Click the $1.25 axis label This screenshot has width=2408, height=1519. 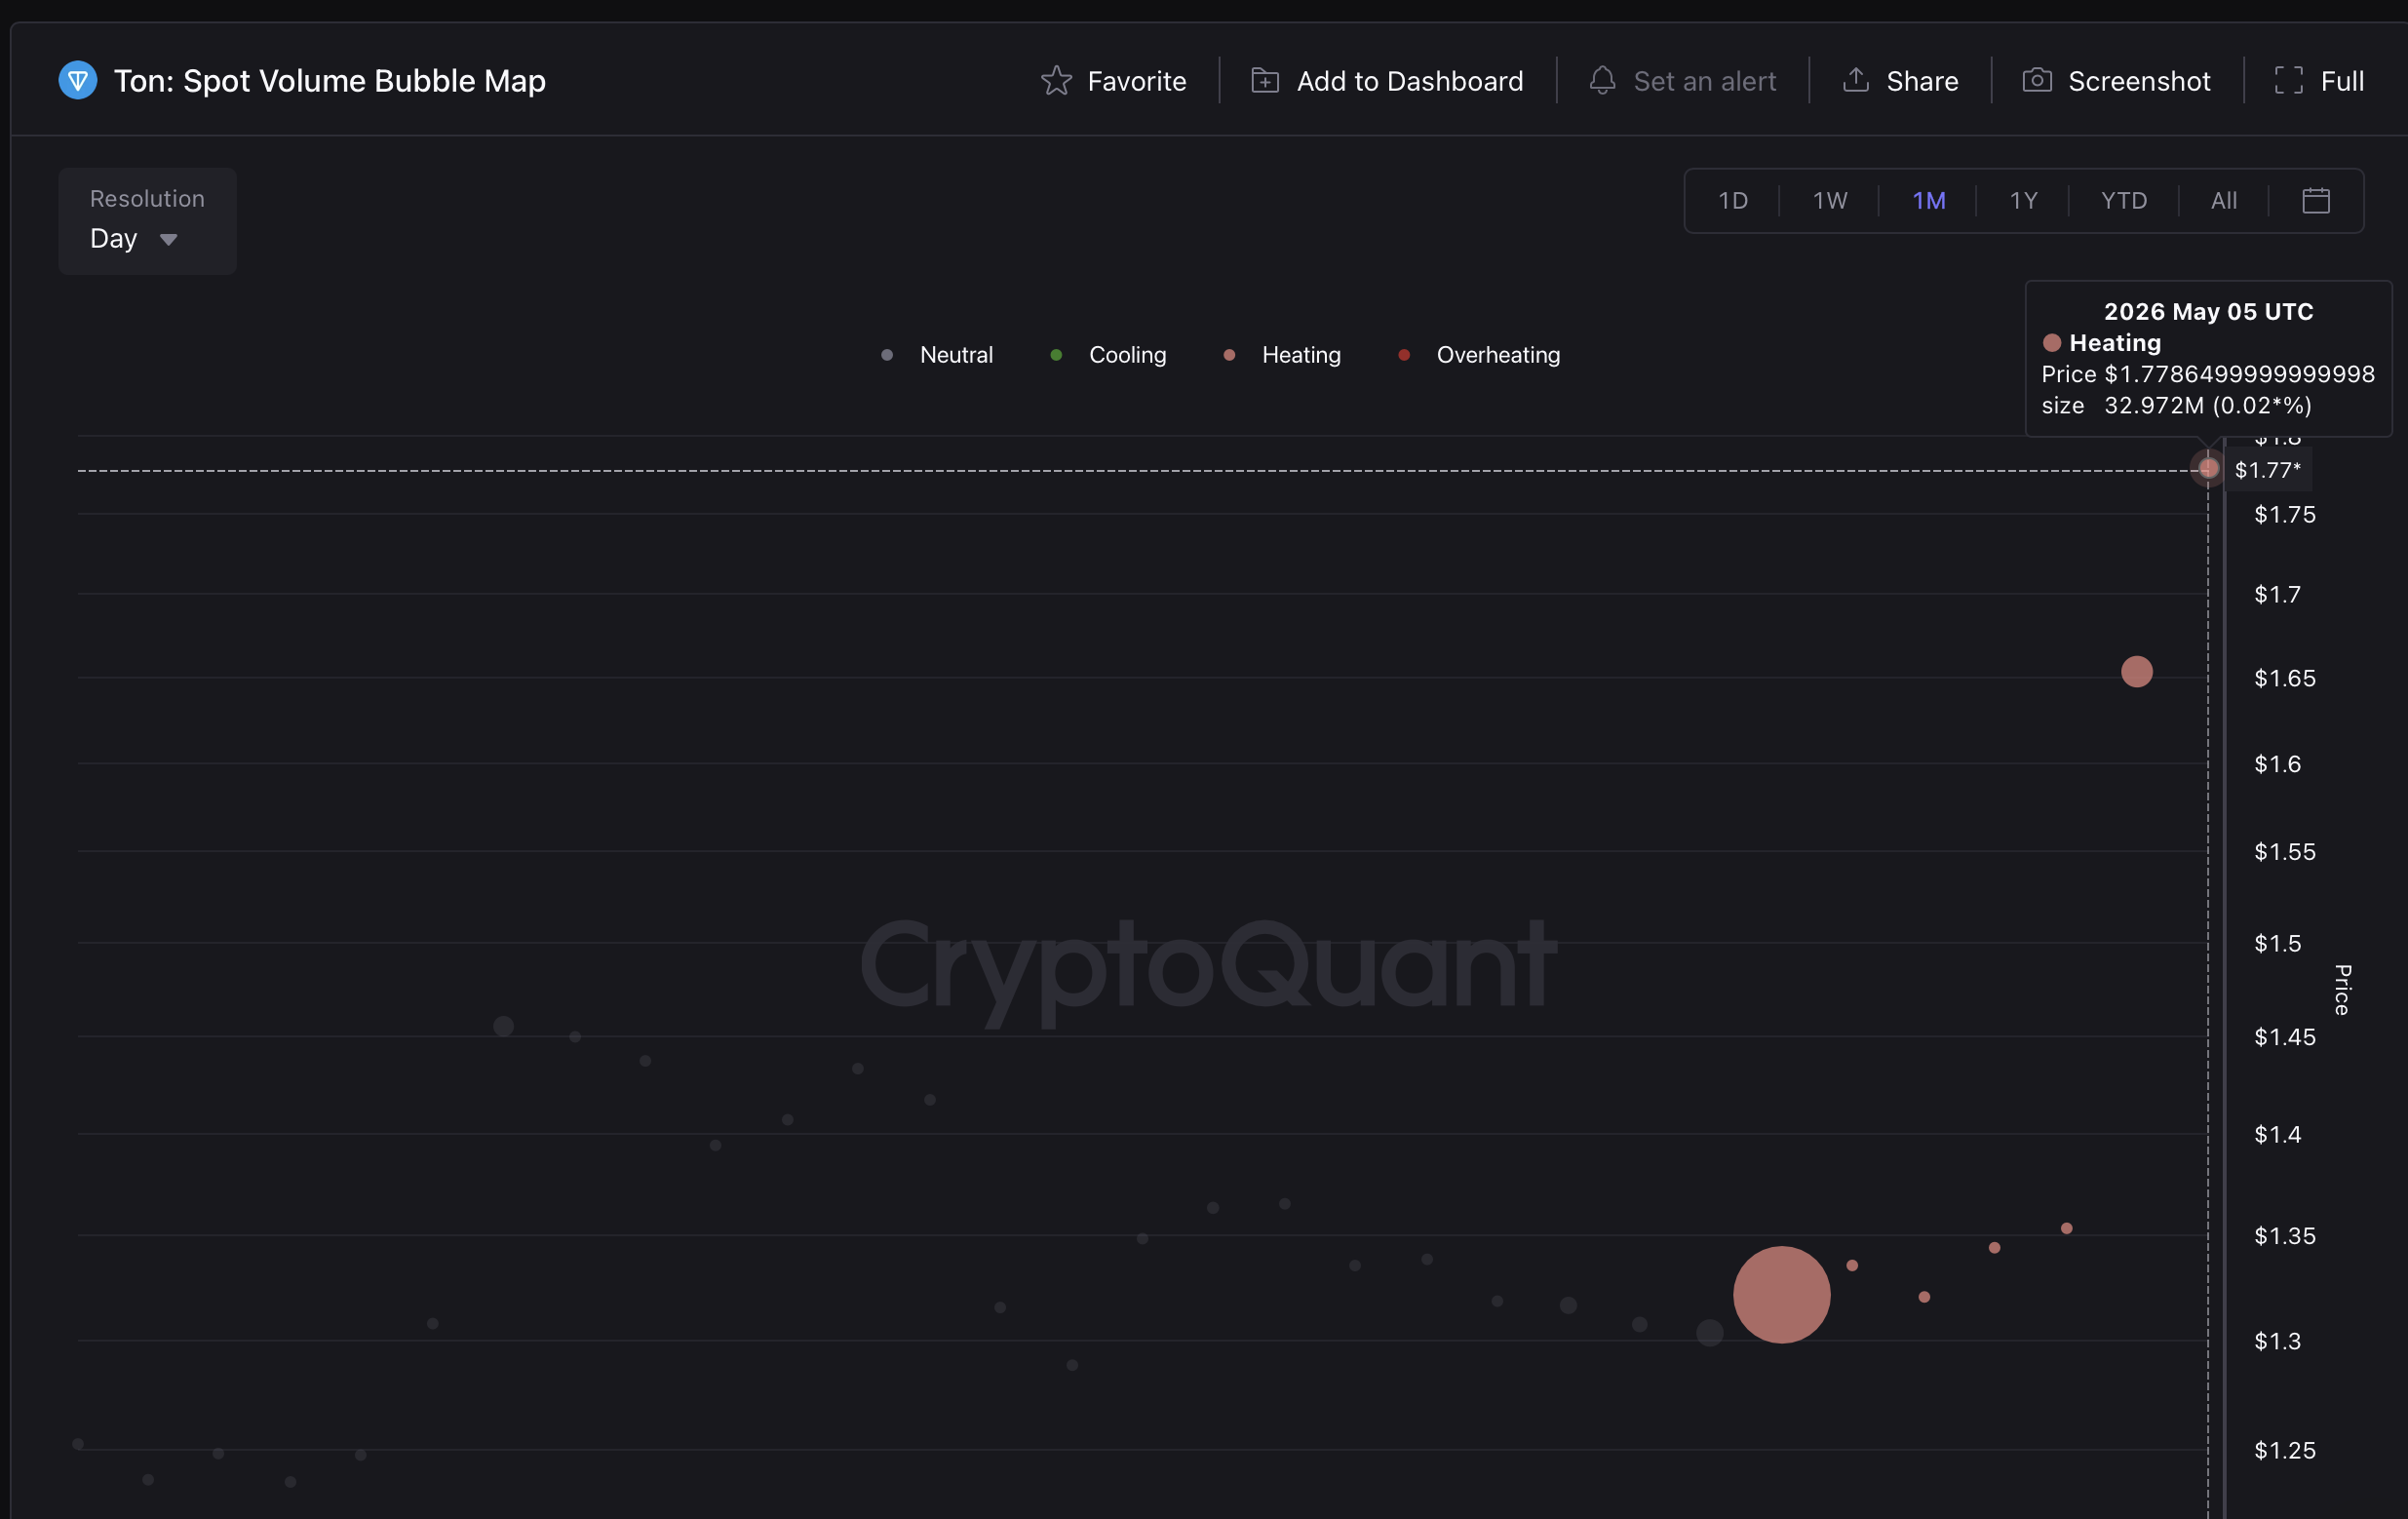(x=2284, y=1450)
